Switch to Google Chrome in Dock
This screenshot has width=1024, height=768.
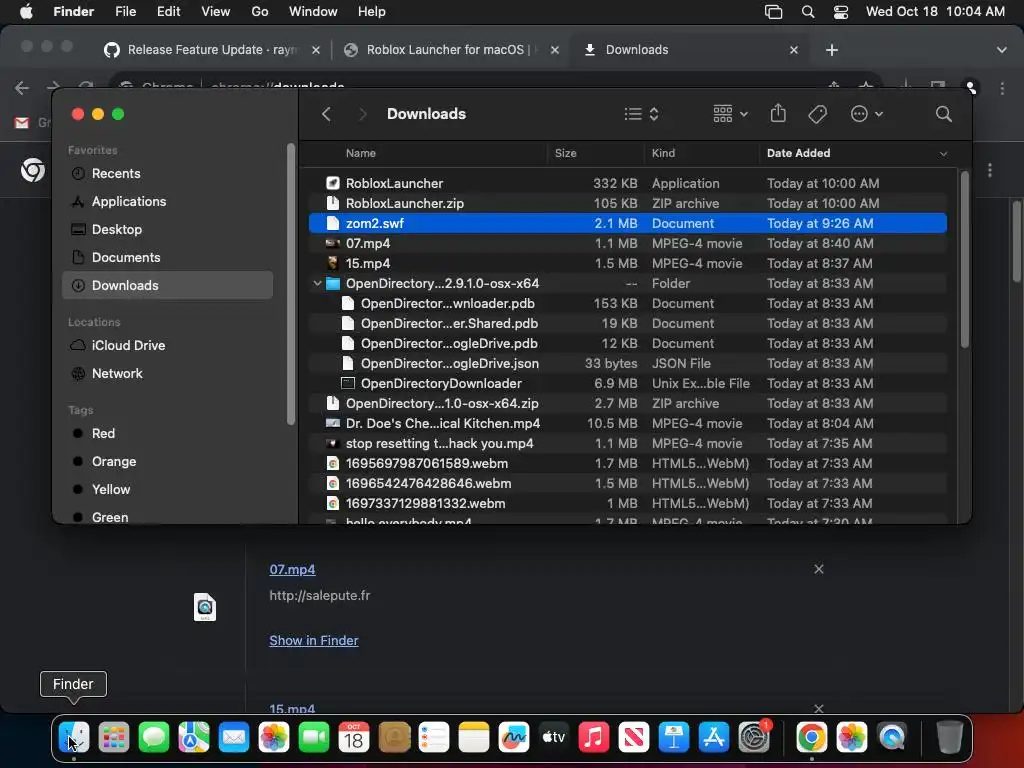(812, 737)
